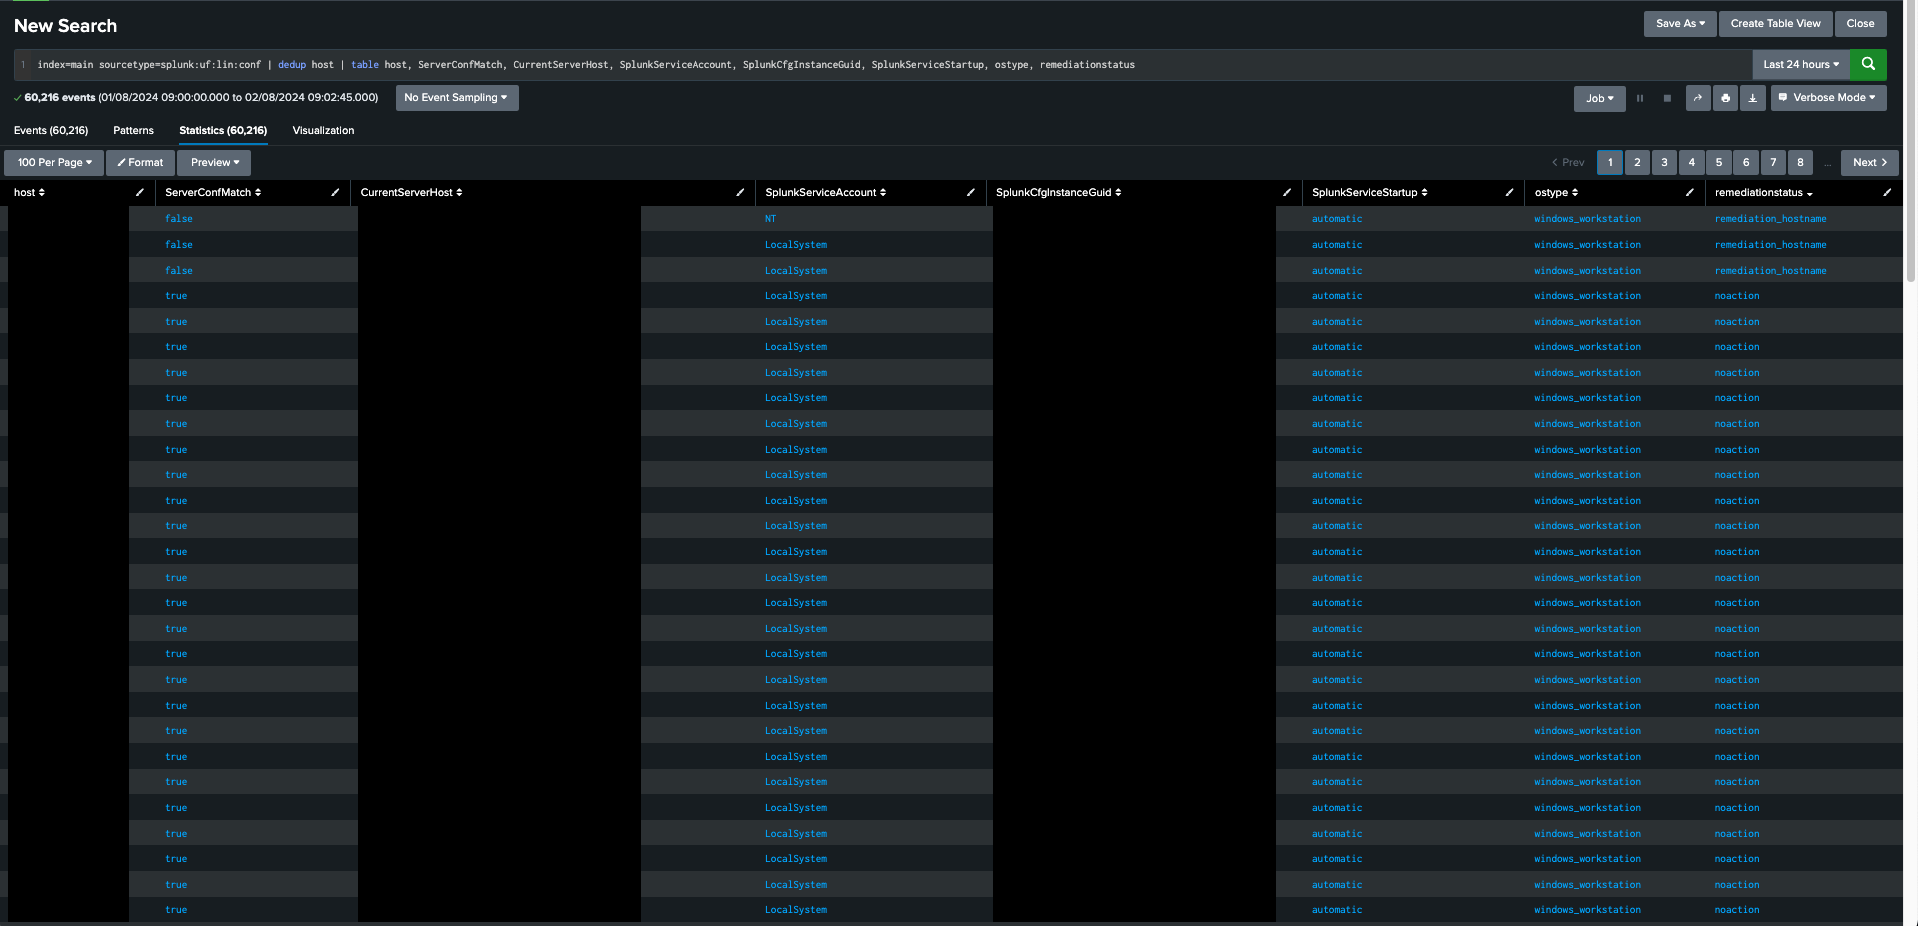1918x926 pixels.
Task: Go to results page 3
Action: click(x=1664, y=162)
